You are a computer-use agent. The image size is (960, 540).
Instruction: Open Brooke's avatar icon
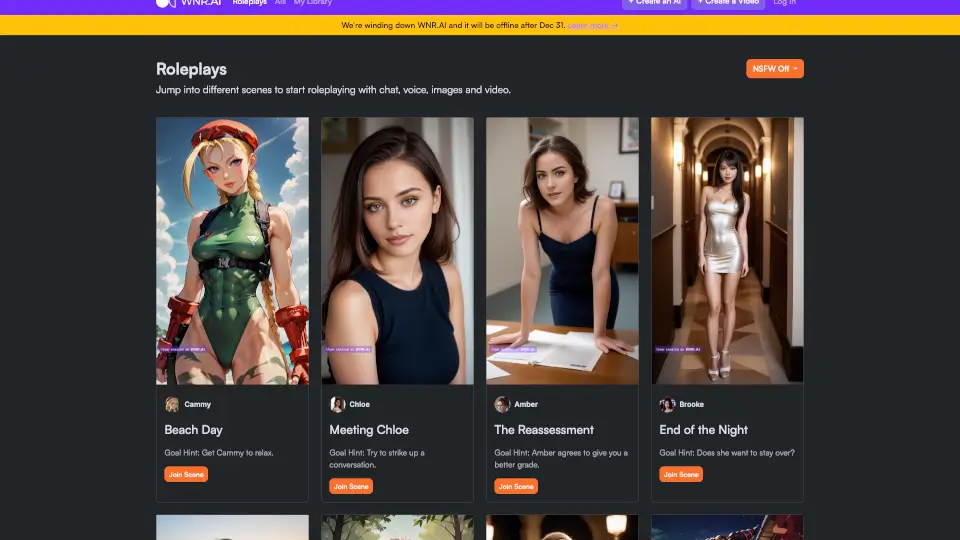click(667, 405)
